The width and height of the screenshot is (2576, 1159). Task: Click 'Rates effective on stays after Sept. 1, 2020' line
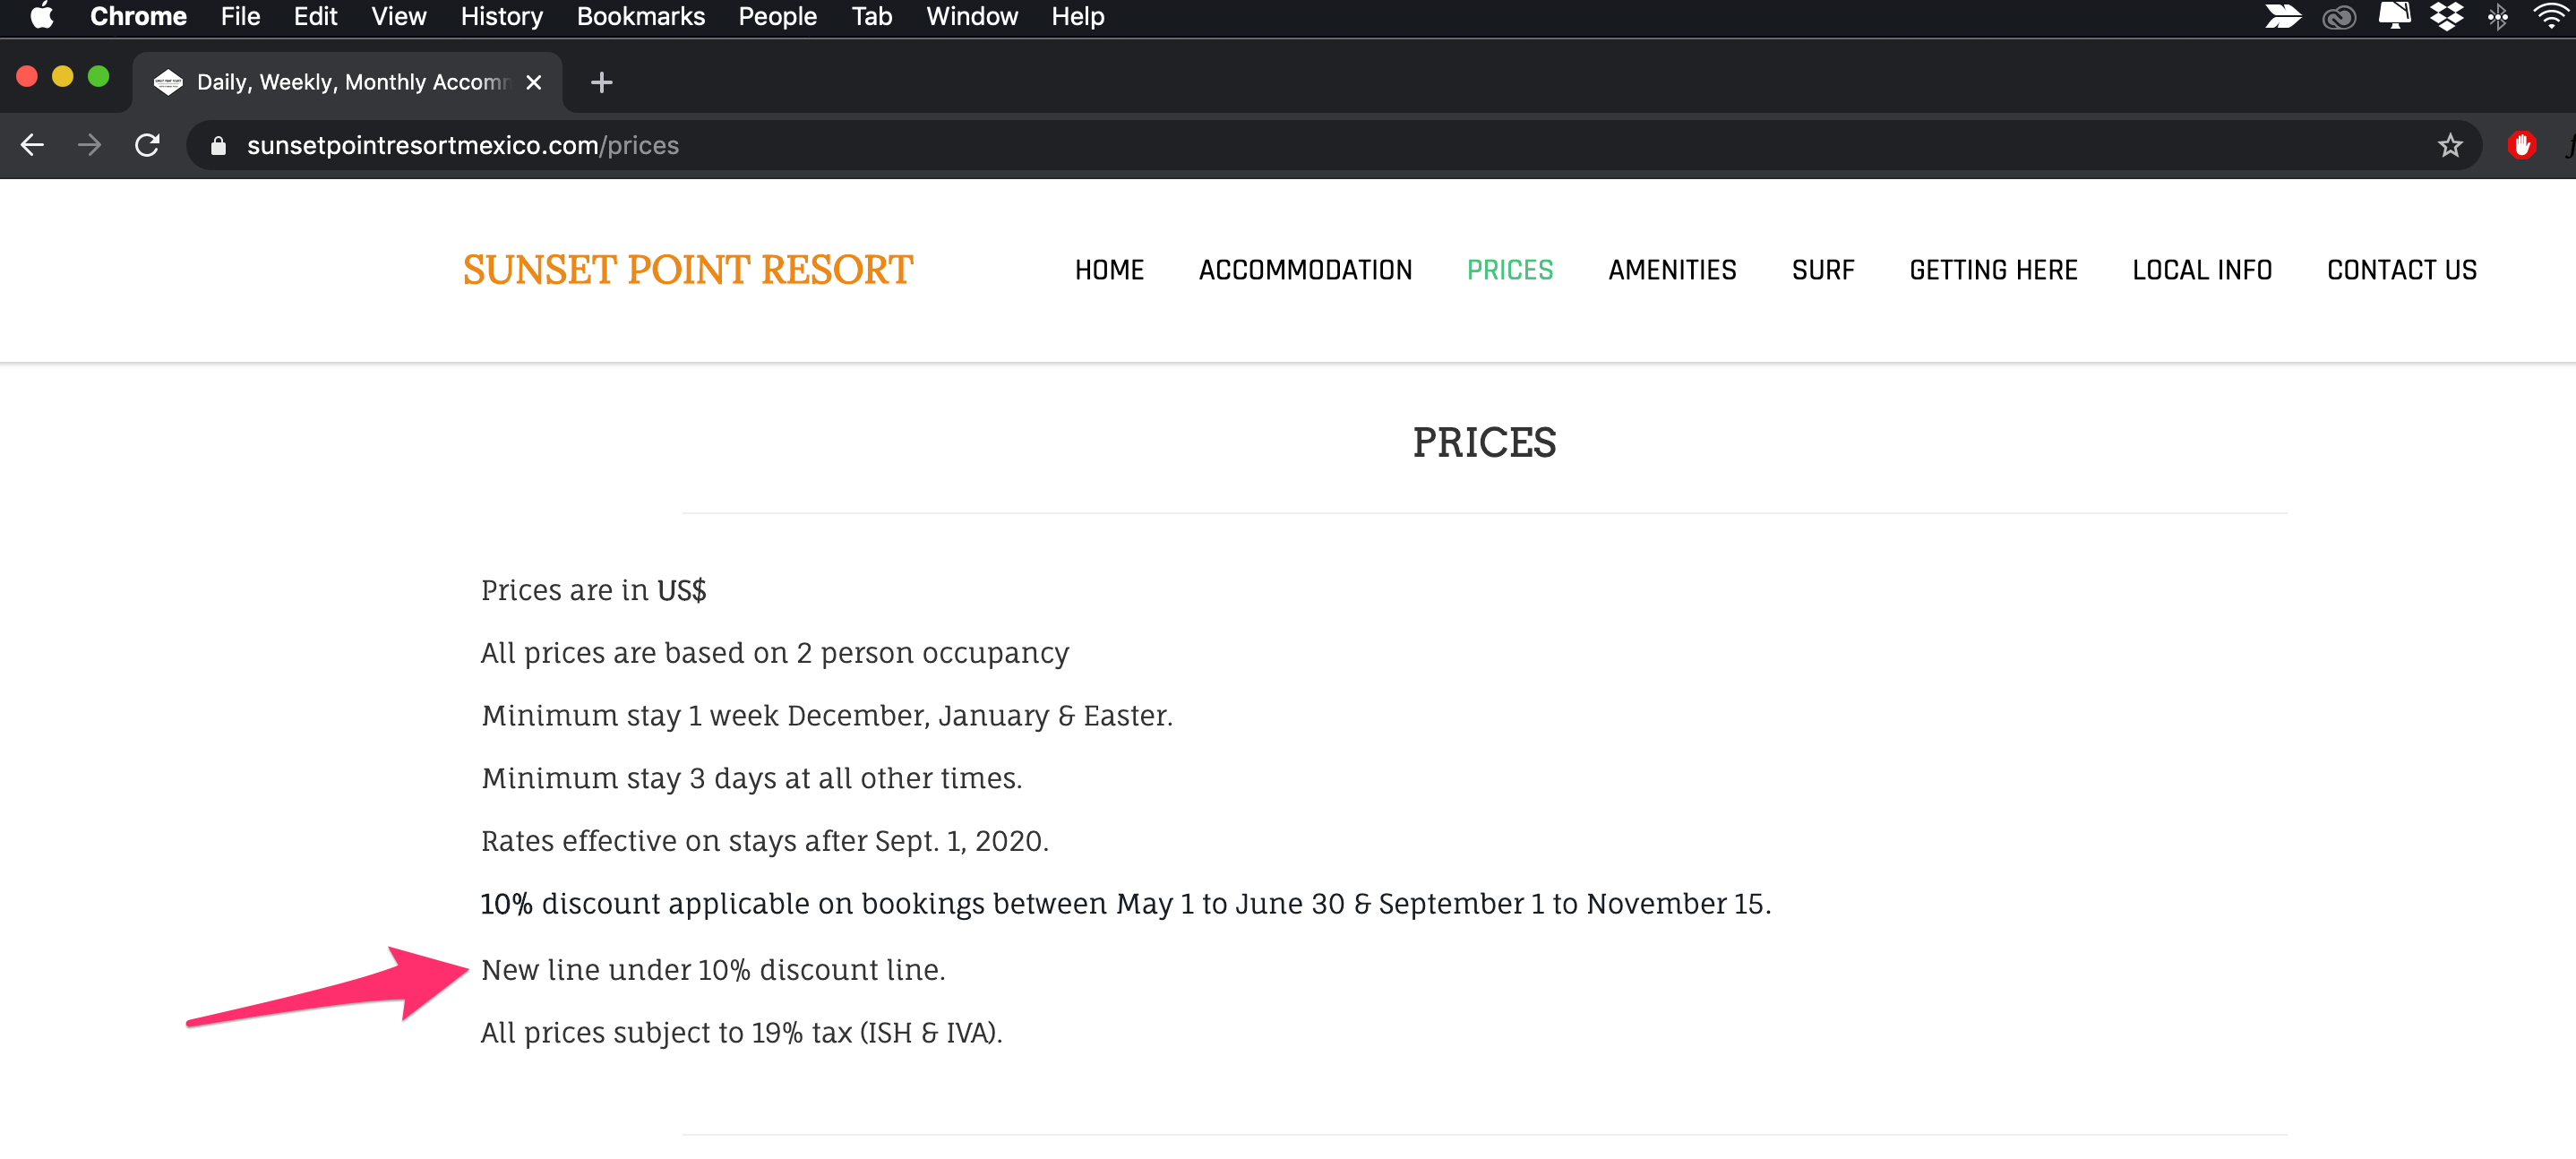click(765, 841)
